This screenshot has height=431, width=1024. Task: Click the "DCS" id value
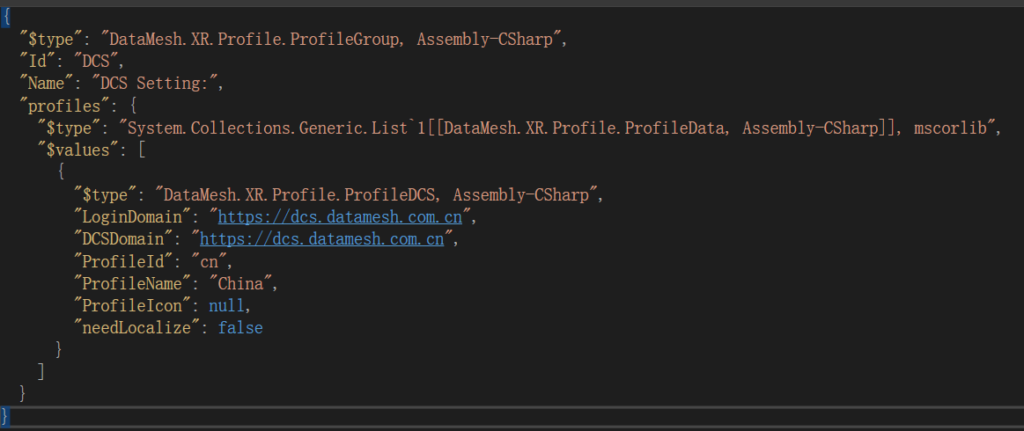click(x=99, y=61)
